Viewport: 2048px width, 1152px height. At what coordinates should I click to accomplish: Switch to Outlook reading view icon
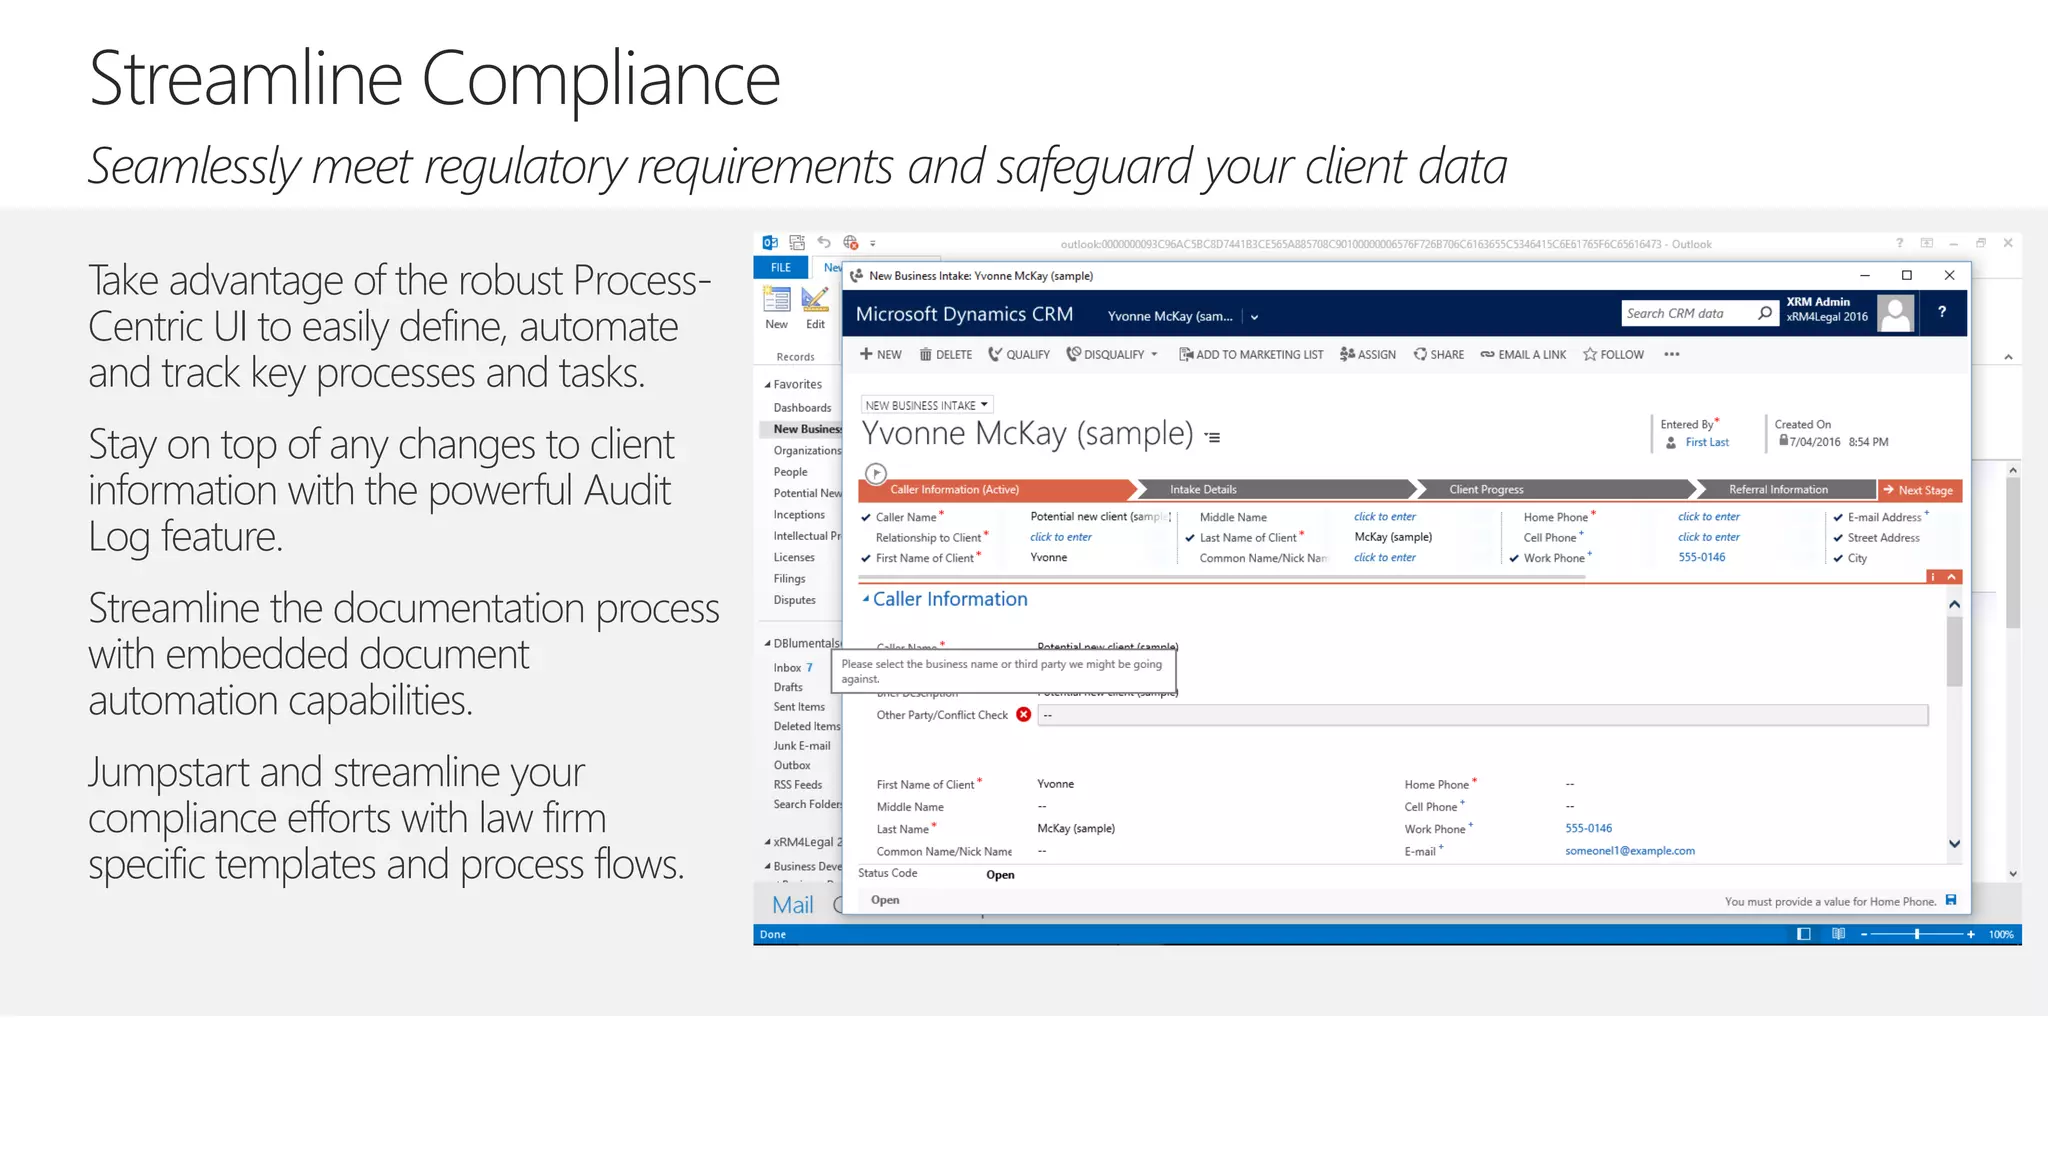pos(1838,934)
